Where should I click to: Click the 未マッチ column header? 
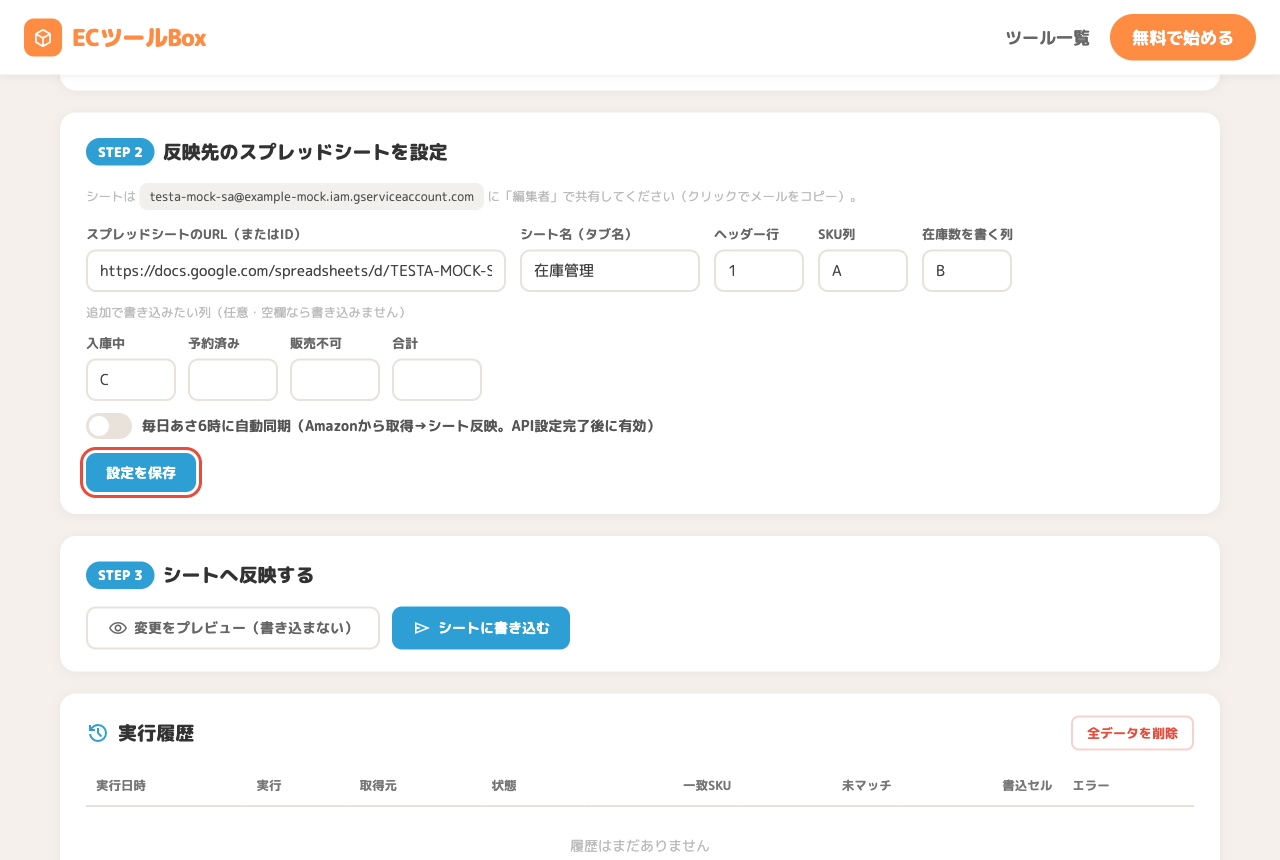pyautogui.click(x=866, y=786)
